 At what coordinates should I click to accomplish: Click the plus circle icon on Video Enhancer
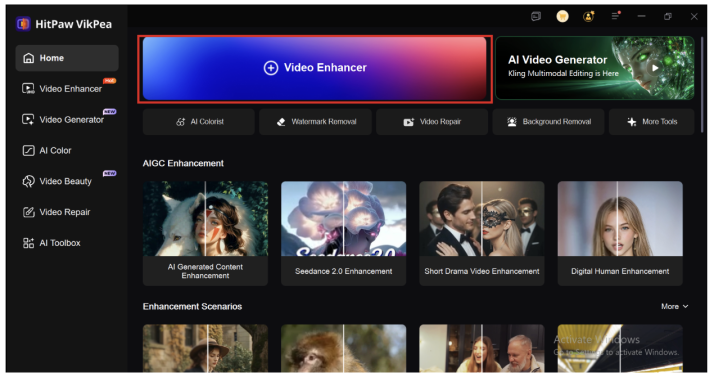[271, 68]
